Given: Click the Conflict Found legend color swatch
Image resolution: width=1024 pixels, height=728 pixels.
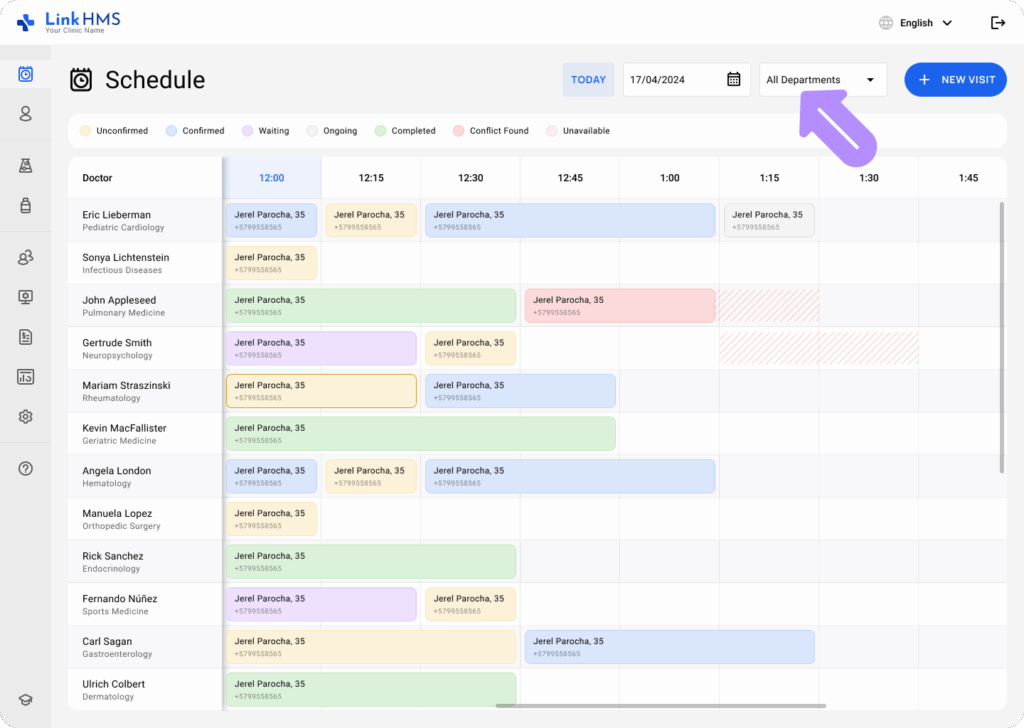Looking at the screenshot, I should click(x=459, y=131).
